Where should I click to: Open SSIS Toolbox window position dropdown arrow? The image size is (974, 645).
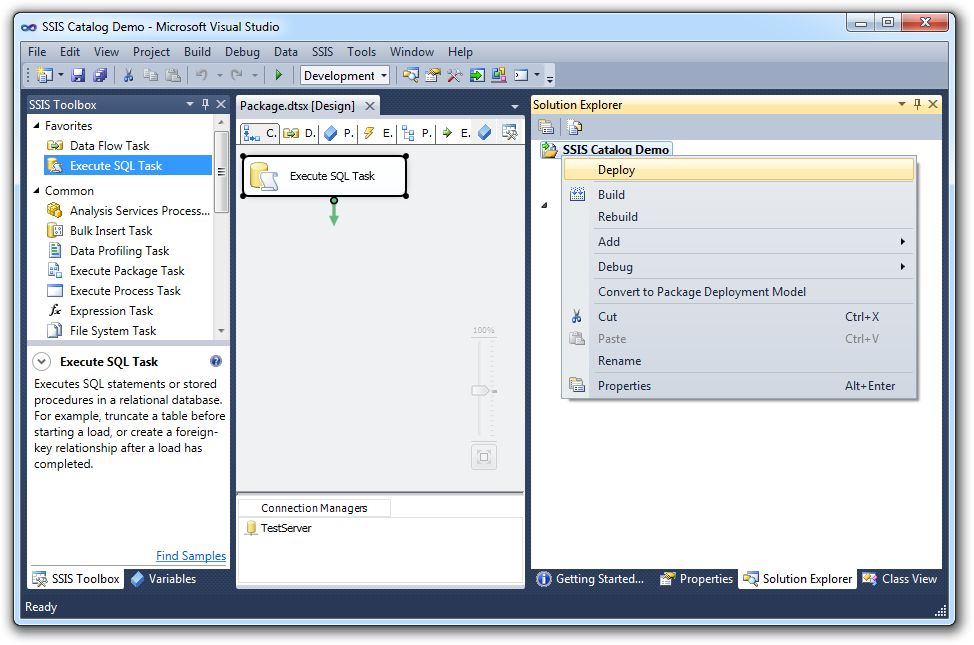coord(190,104)
